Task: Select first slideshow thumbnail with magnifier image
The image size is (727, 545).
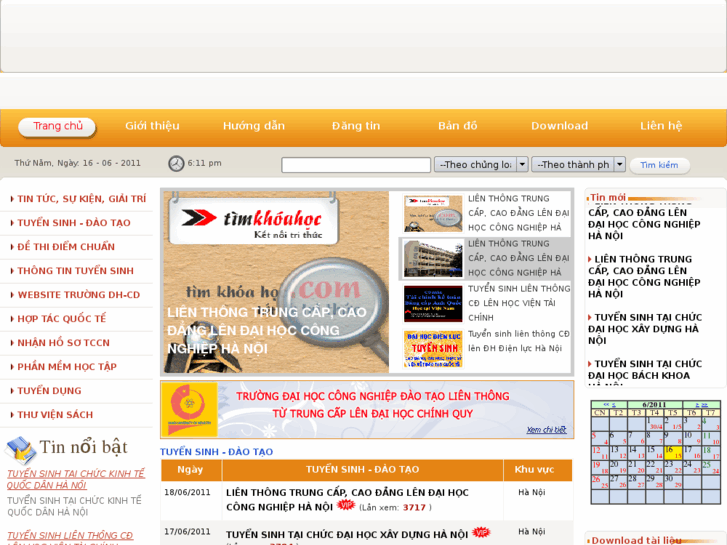Action: (x=433, y=213)
